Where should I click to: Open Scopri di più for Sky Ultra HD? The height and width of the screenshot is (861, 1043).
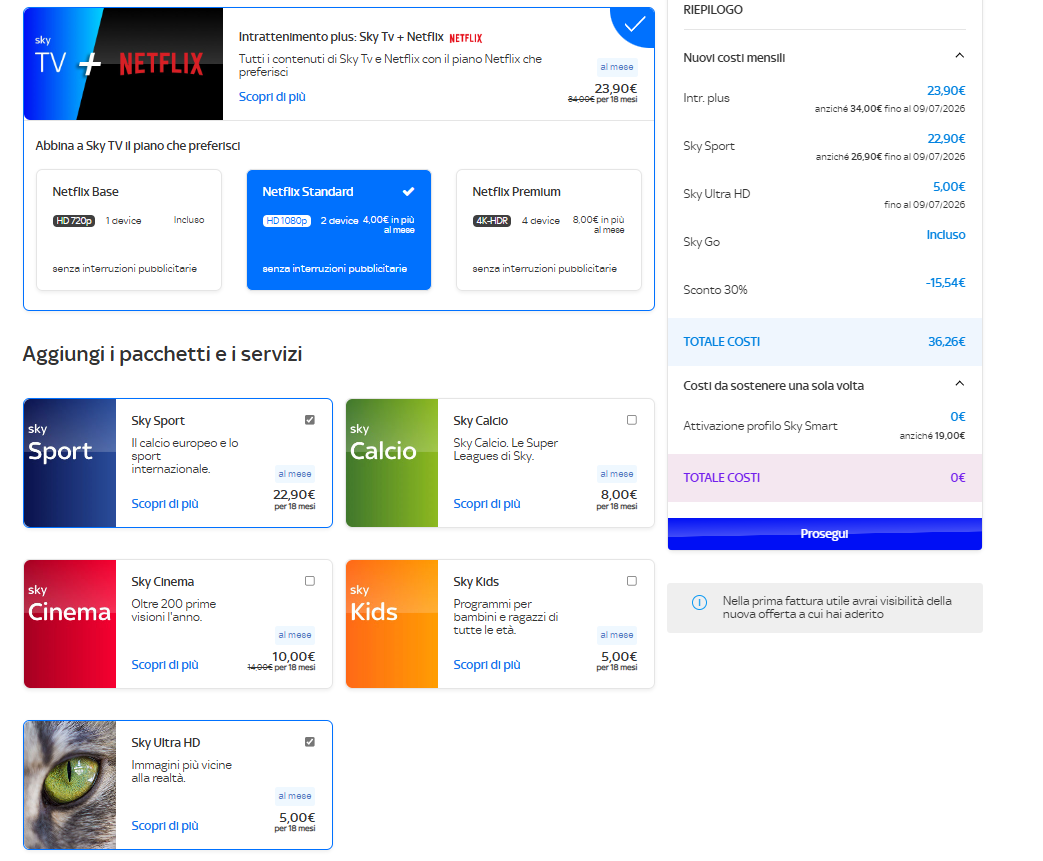point(165,826)
